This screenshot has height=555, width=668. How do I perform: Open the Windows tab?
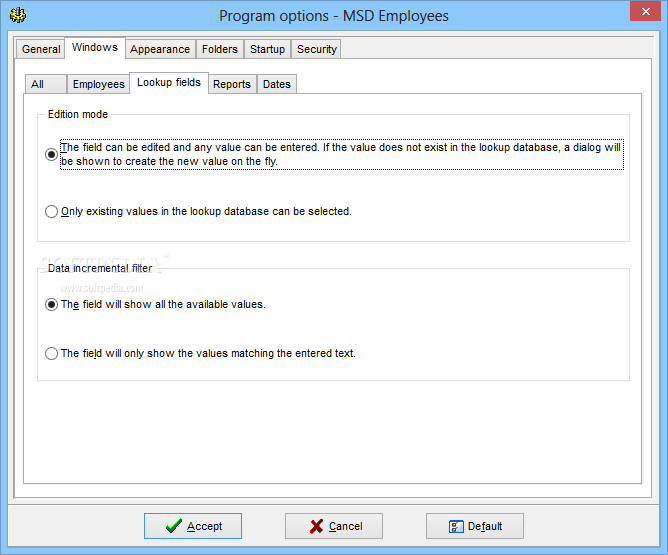pyautogui.click(x=95, y=47)
